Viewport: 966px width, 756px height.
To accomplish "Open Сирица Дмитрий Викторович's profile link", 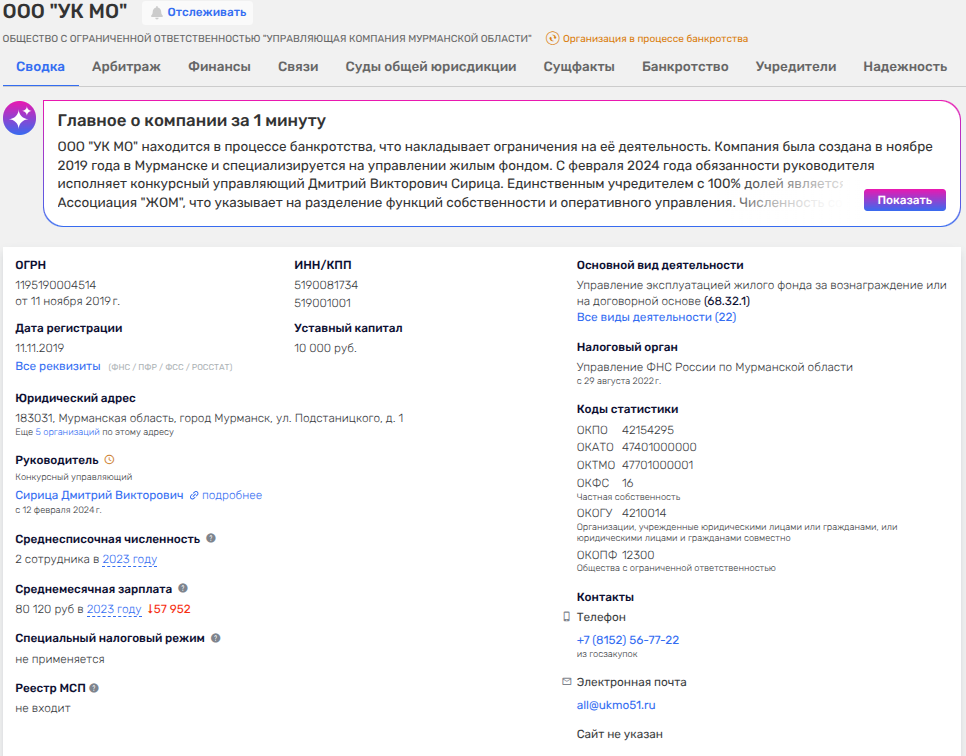I will [100, 495].
